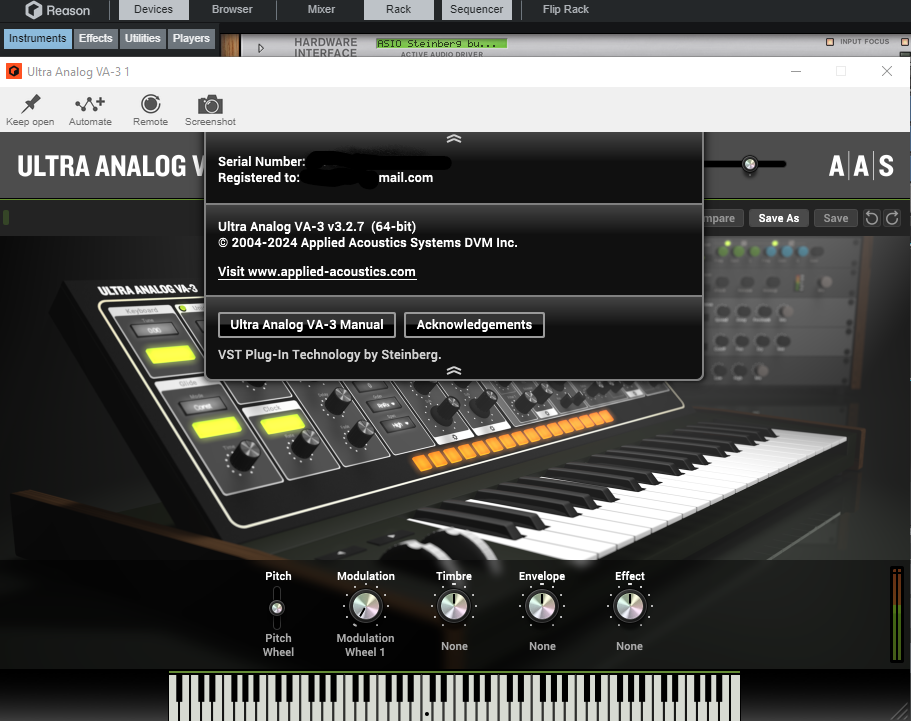Switch to the Effects tab

[x=96, y=39]
